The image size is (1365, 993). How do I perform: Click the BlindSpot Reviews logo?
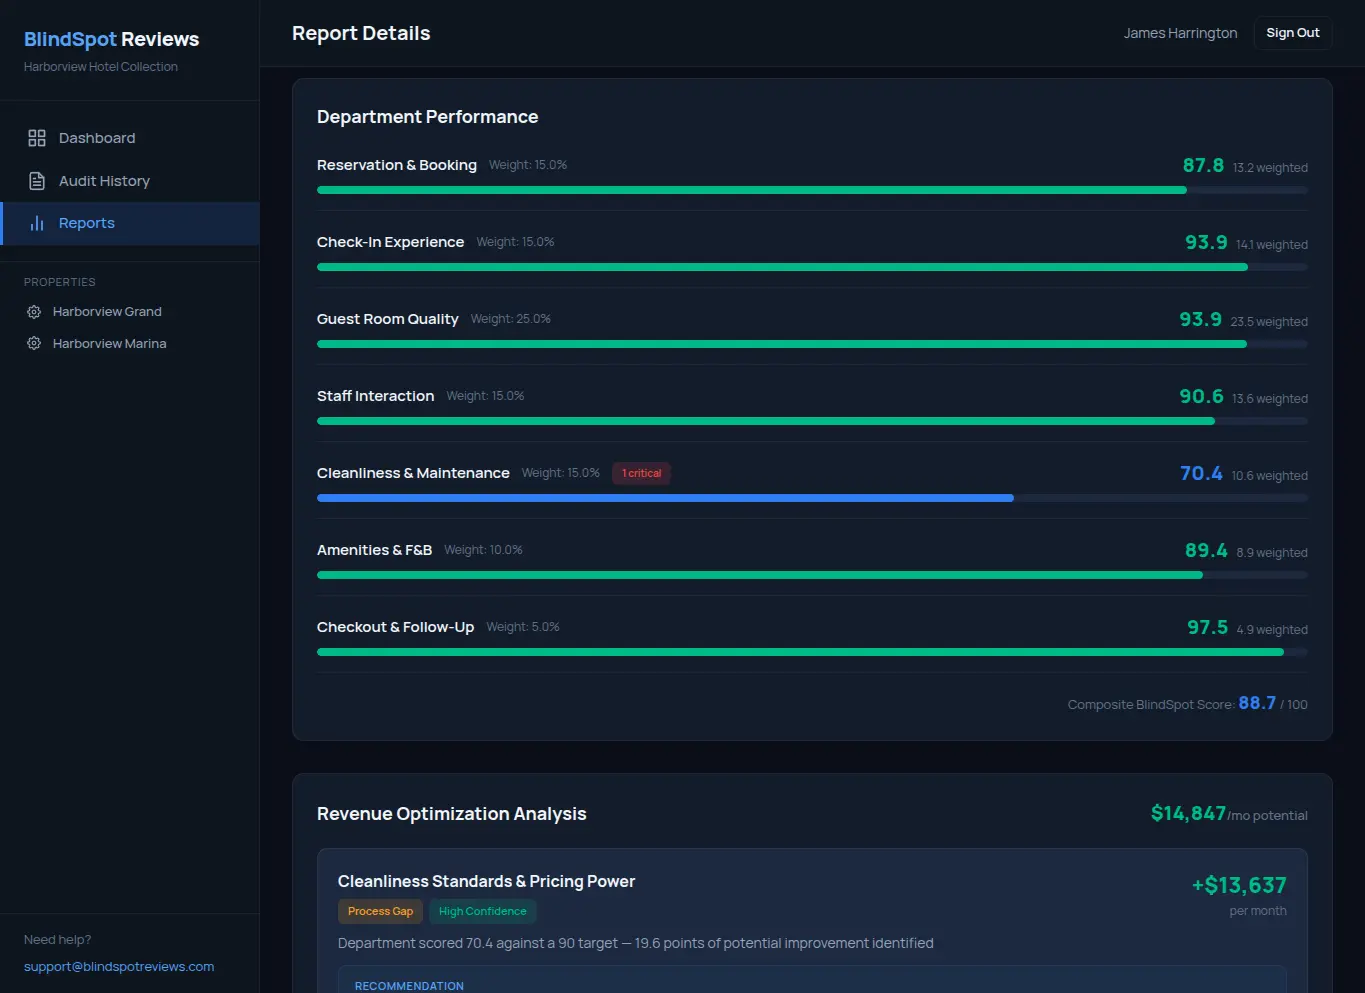[x=111, y=39]
